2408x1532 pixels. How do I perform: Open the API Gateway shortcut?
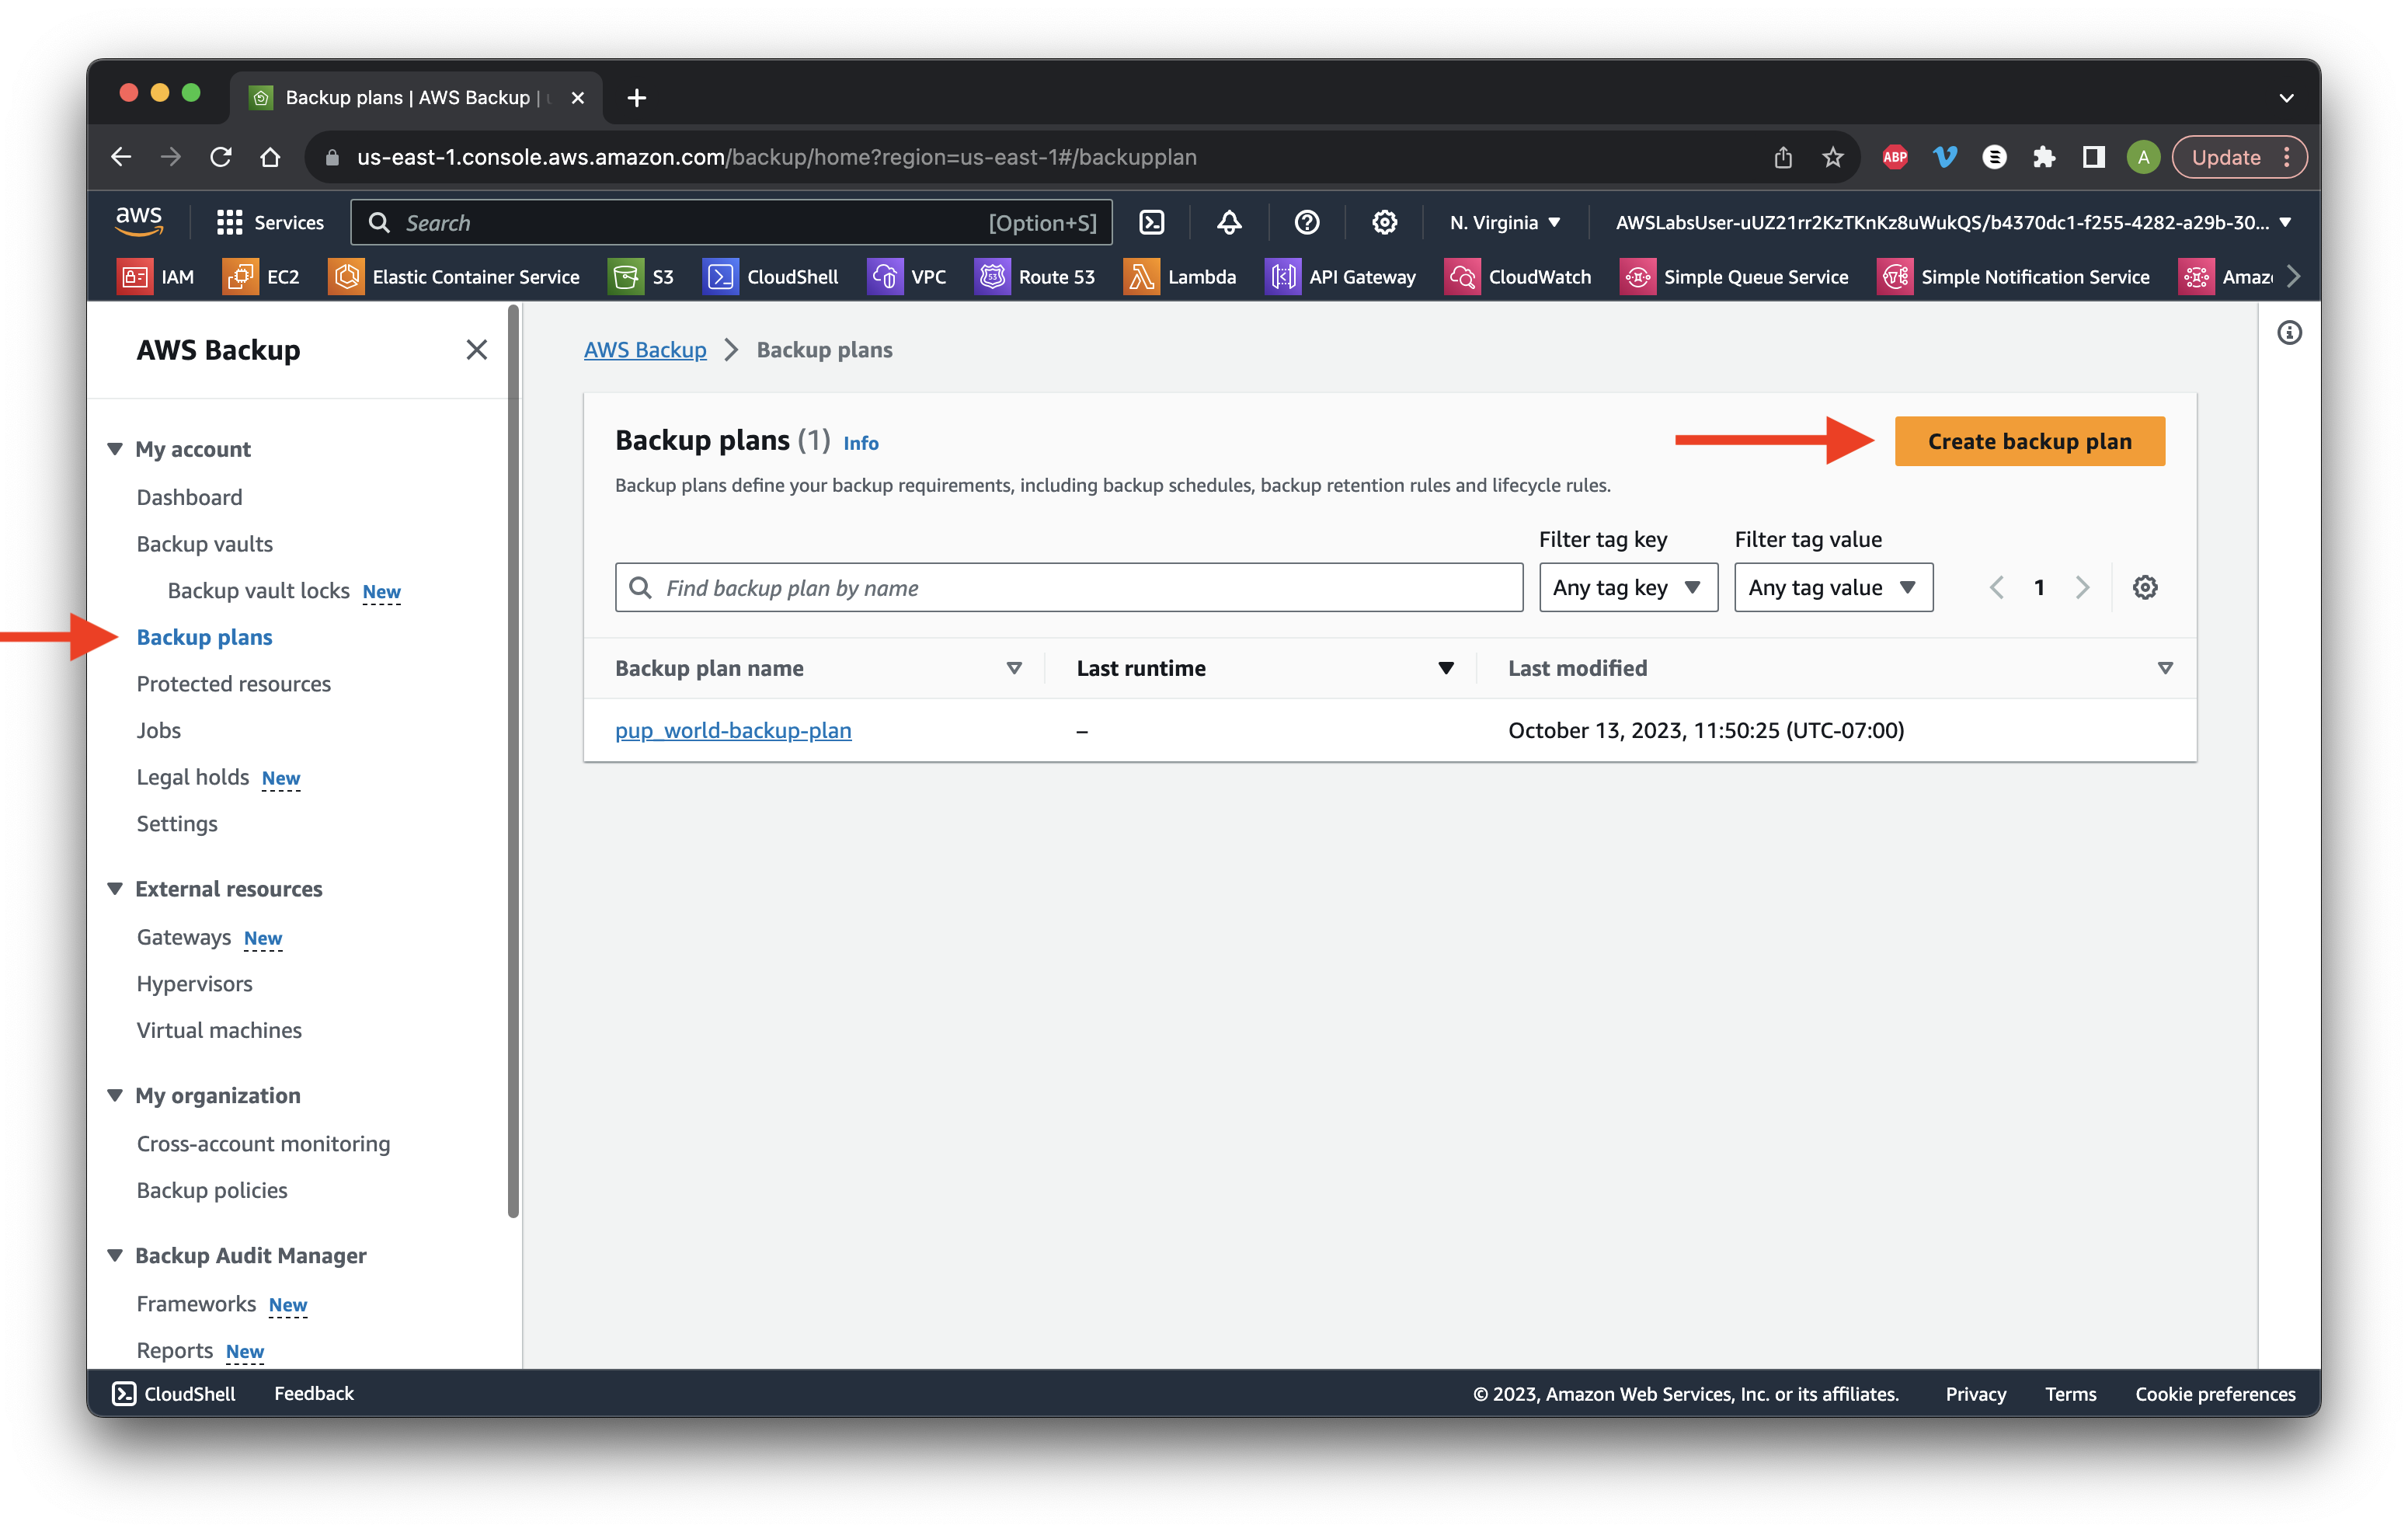click(1341, 277)
